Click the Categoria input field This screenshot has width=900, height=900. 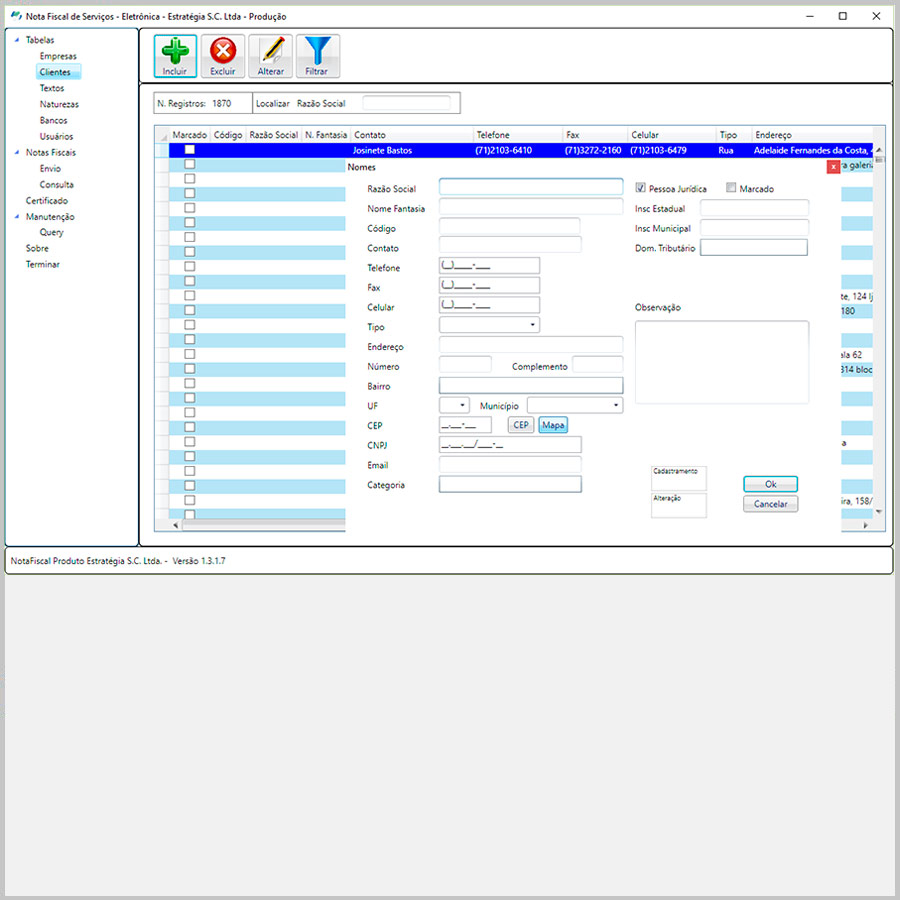pyautogui.click(x=510, y=484)
